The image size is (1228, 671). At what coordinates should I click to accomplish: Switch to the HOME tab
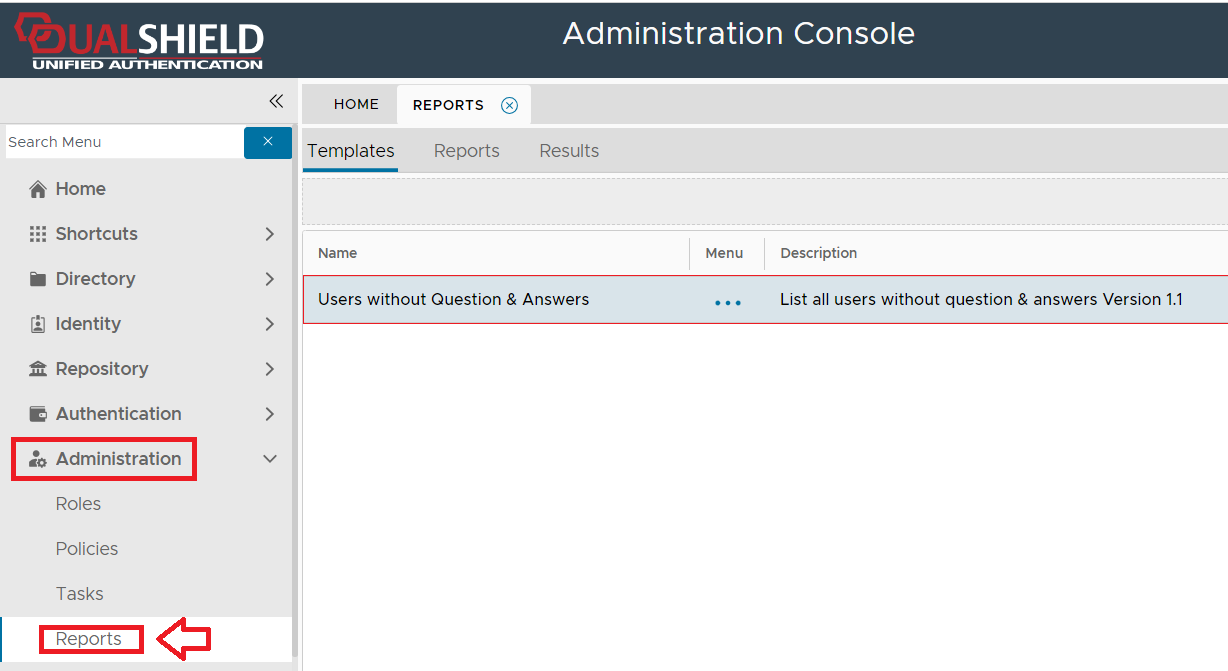click(356, 104)
